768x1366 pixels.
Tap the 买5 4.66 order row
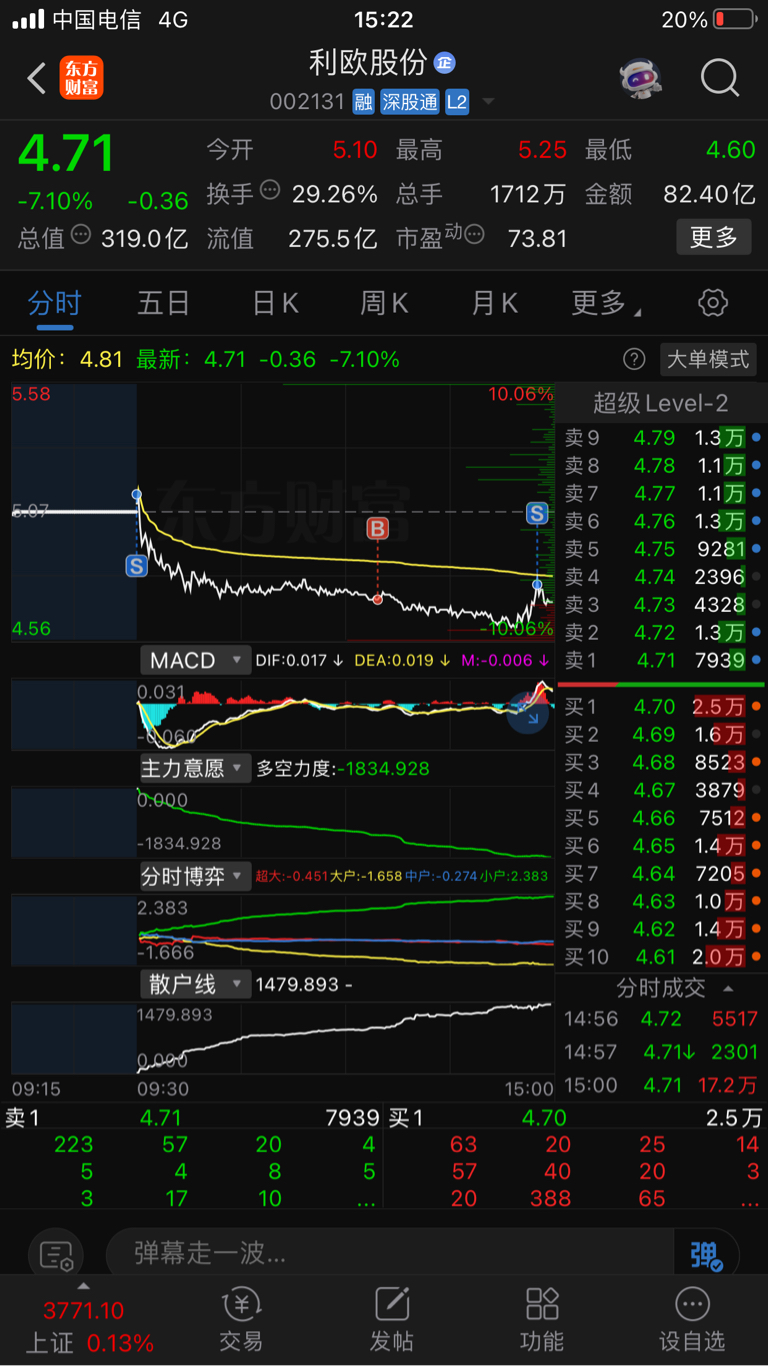click(660, 818)
